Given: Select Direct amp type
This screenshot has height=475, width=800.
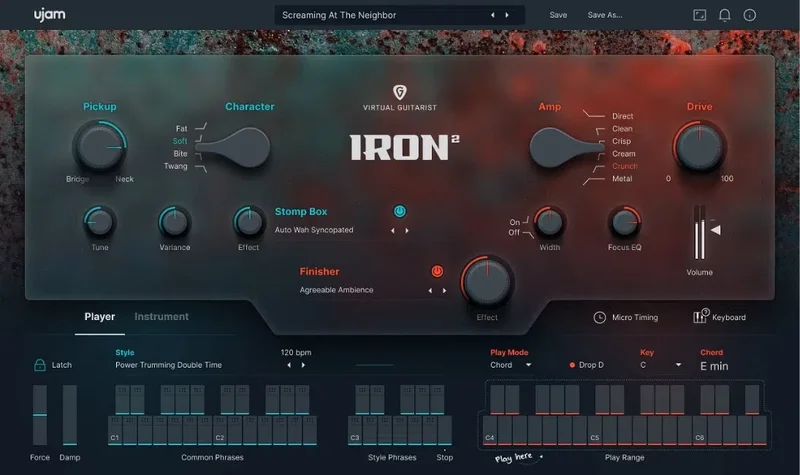Looking at the screenshot, I should tap(622, 116).
